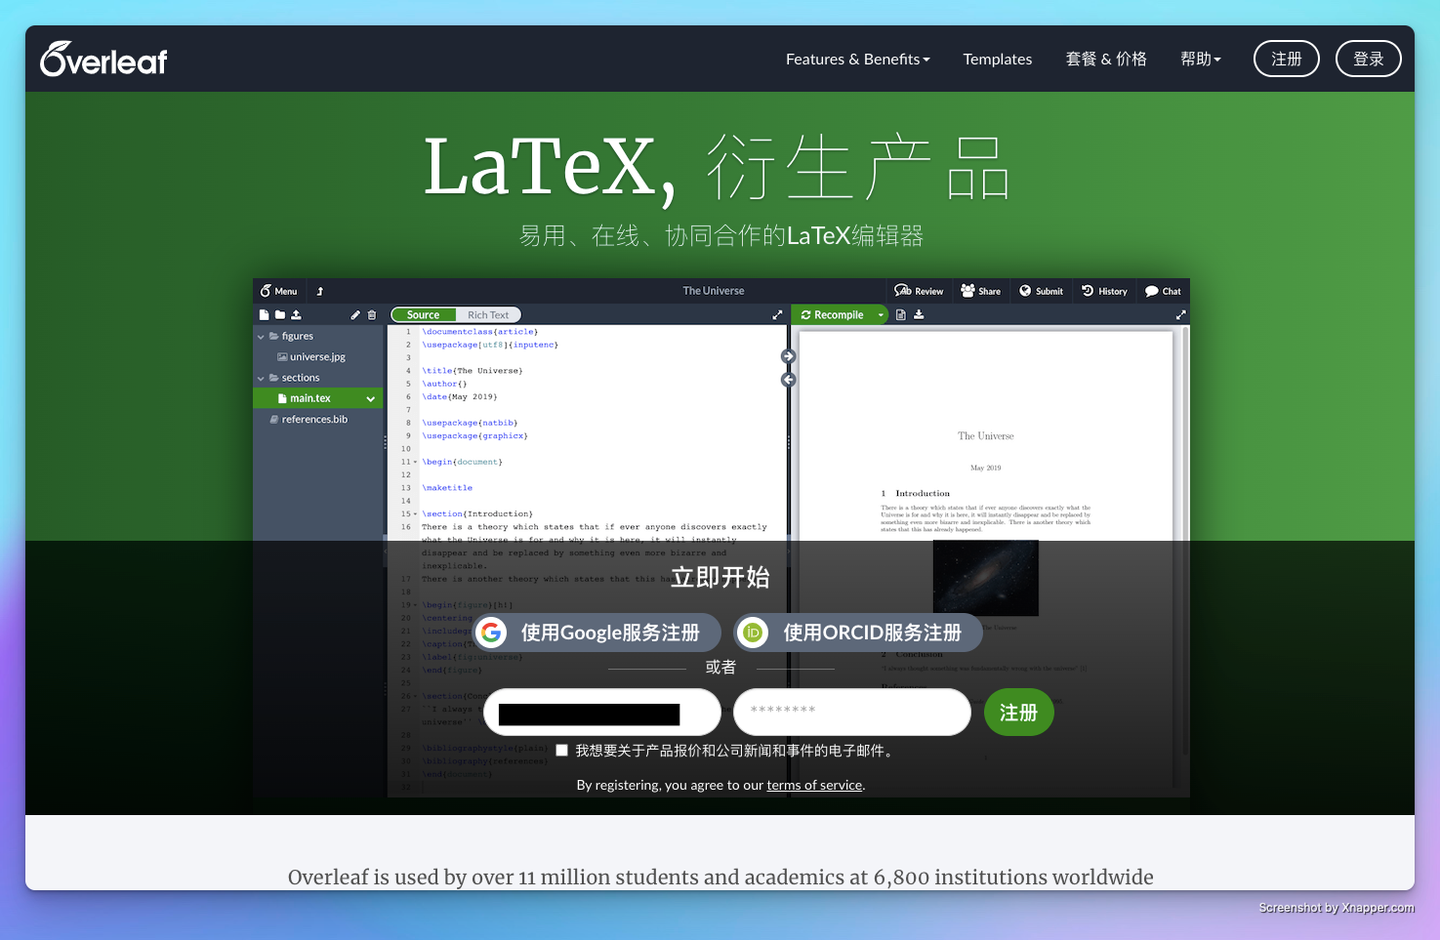Image resolution: width=1440 pixels, height=940 pixels.
Task: Select the Submit icon
Action: click(1025, 291)
